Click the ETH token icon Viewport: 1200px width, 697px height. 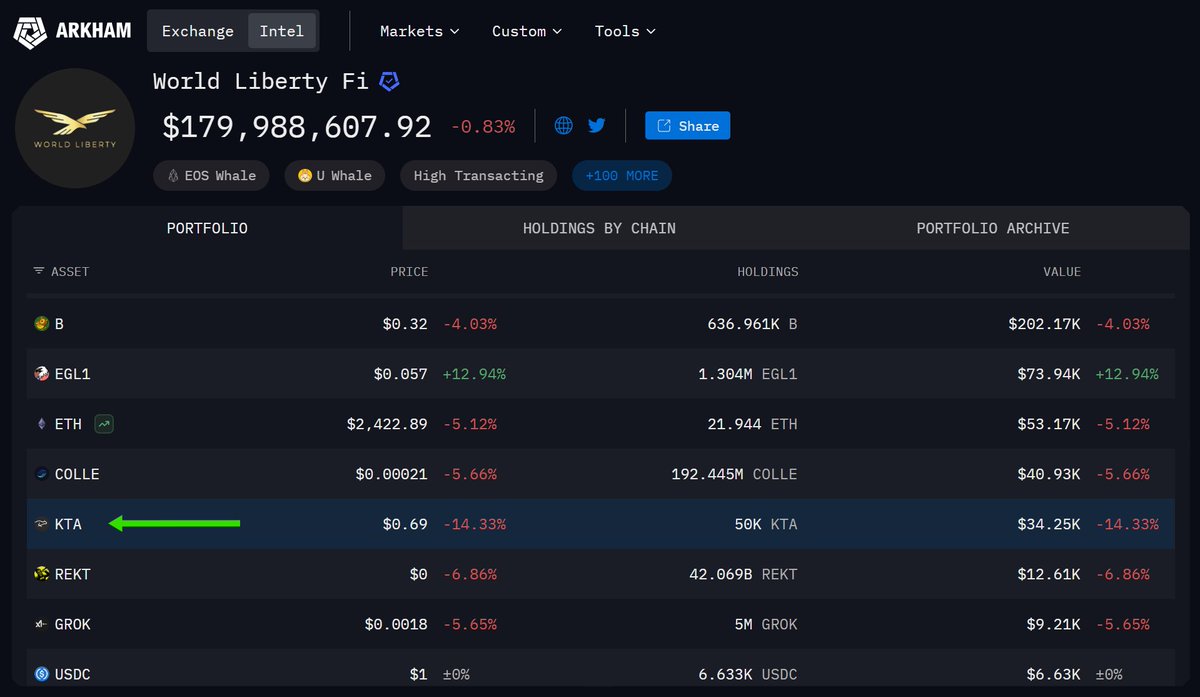[x=41, y=424]
